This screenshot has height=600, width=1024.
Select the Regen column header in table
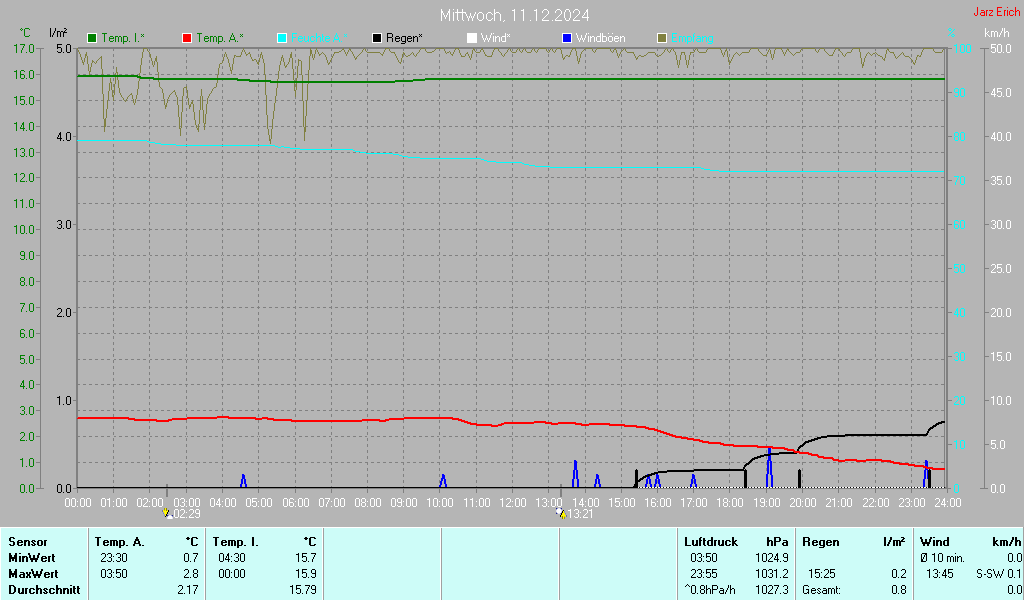tap(821, 542)
